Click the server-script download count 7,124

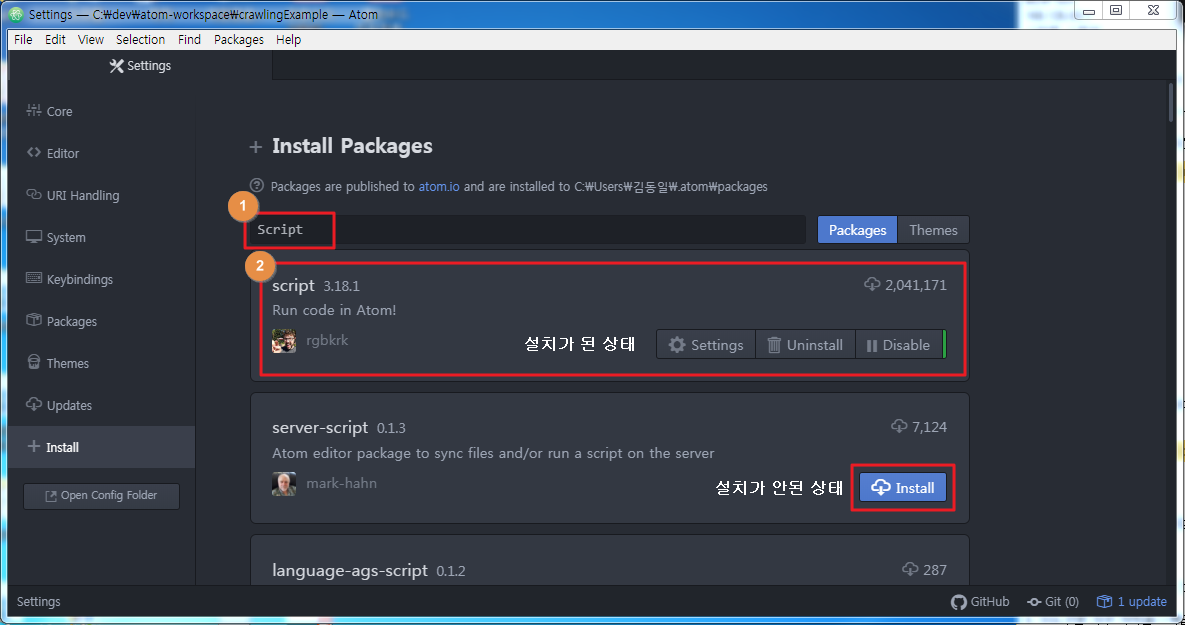(919, 427)
